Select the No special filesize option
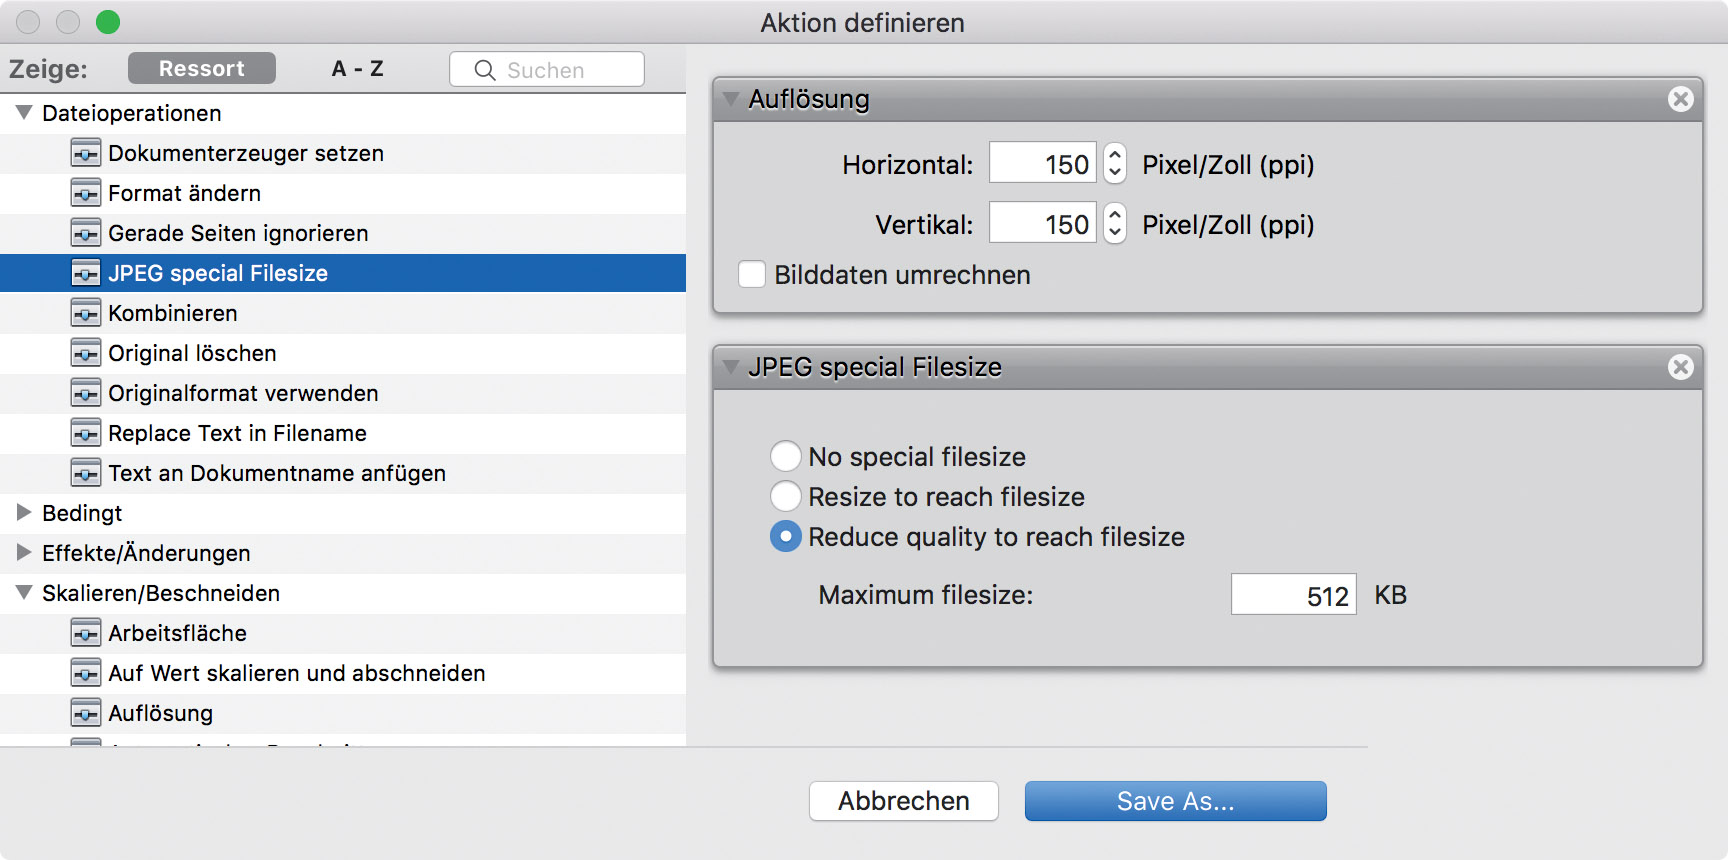This screenshot has height=860, width=1728. click(786, 457)
